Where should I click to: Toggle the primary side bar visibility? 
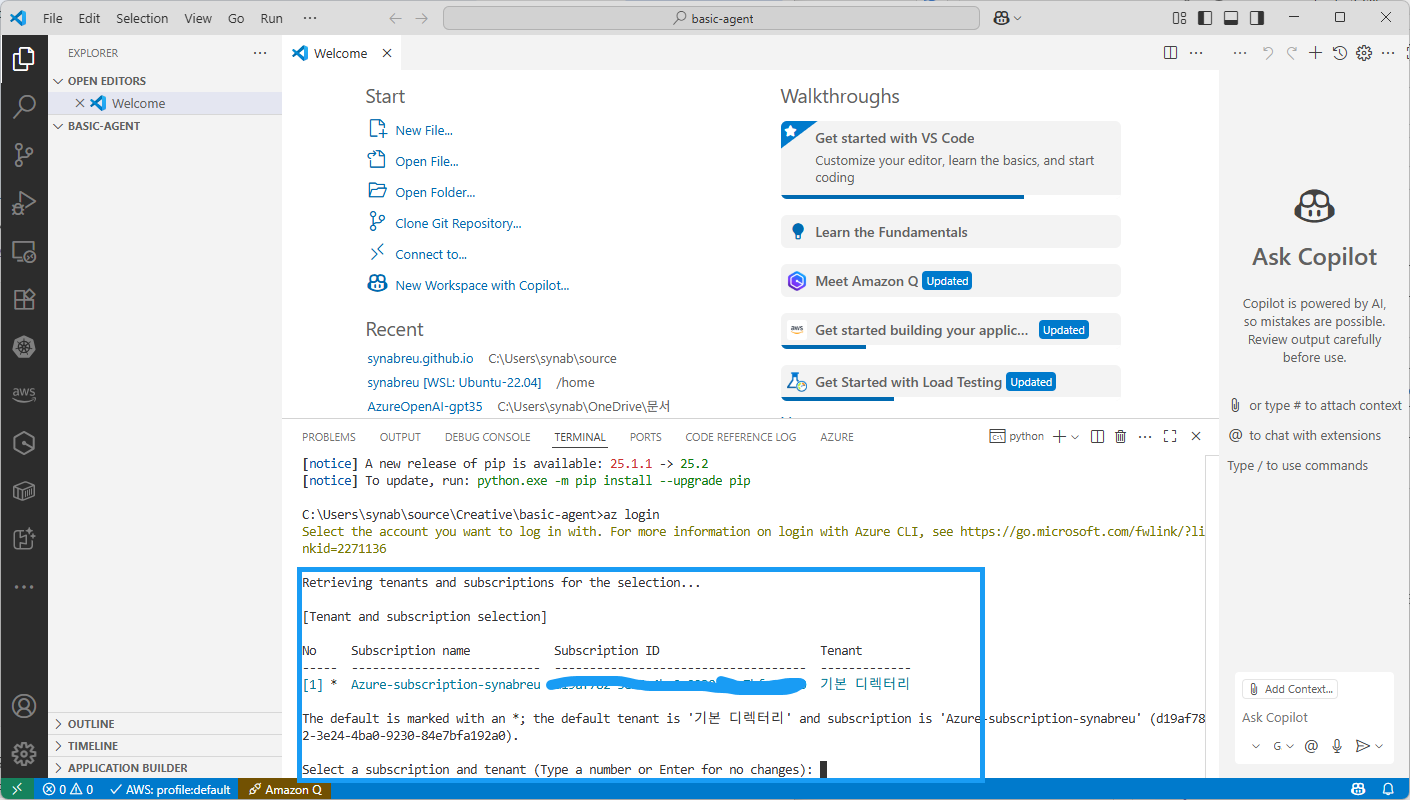point(1205,18)
